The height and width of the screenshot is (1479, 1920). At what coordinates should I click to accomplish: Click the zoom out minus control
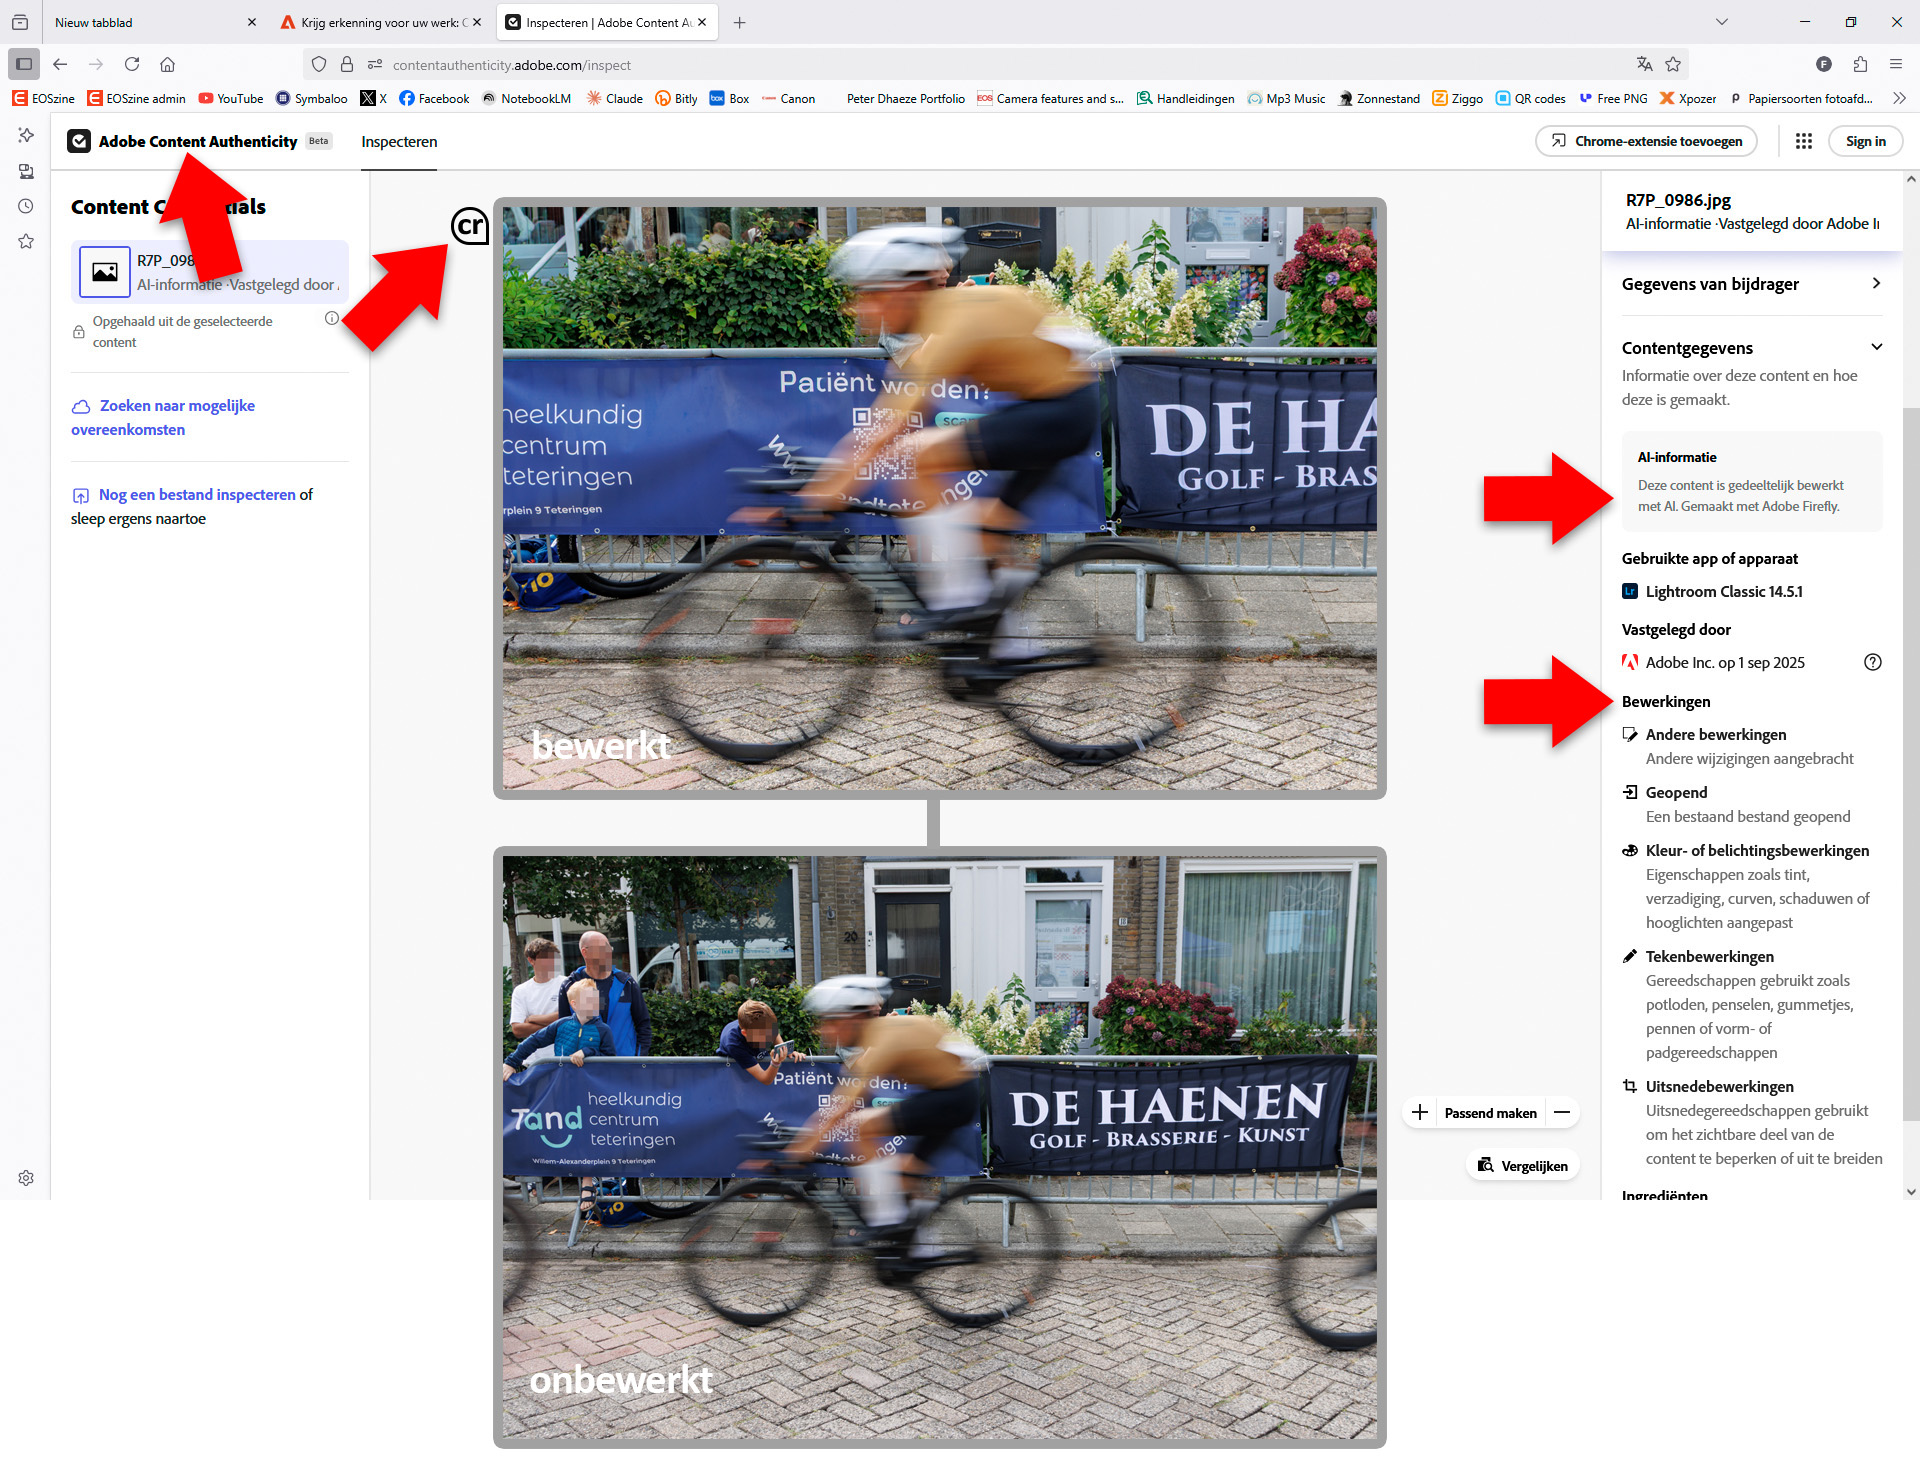1562,1112
